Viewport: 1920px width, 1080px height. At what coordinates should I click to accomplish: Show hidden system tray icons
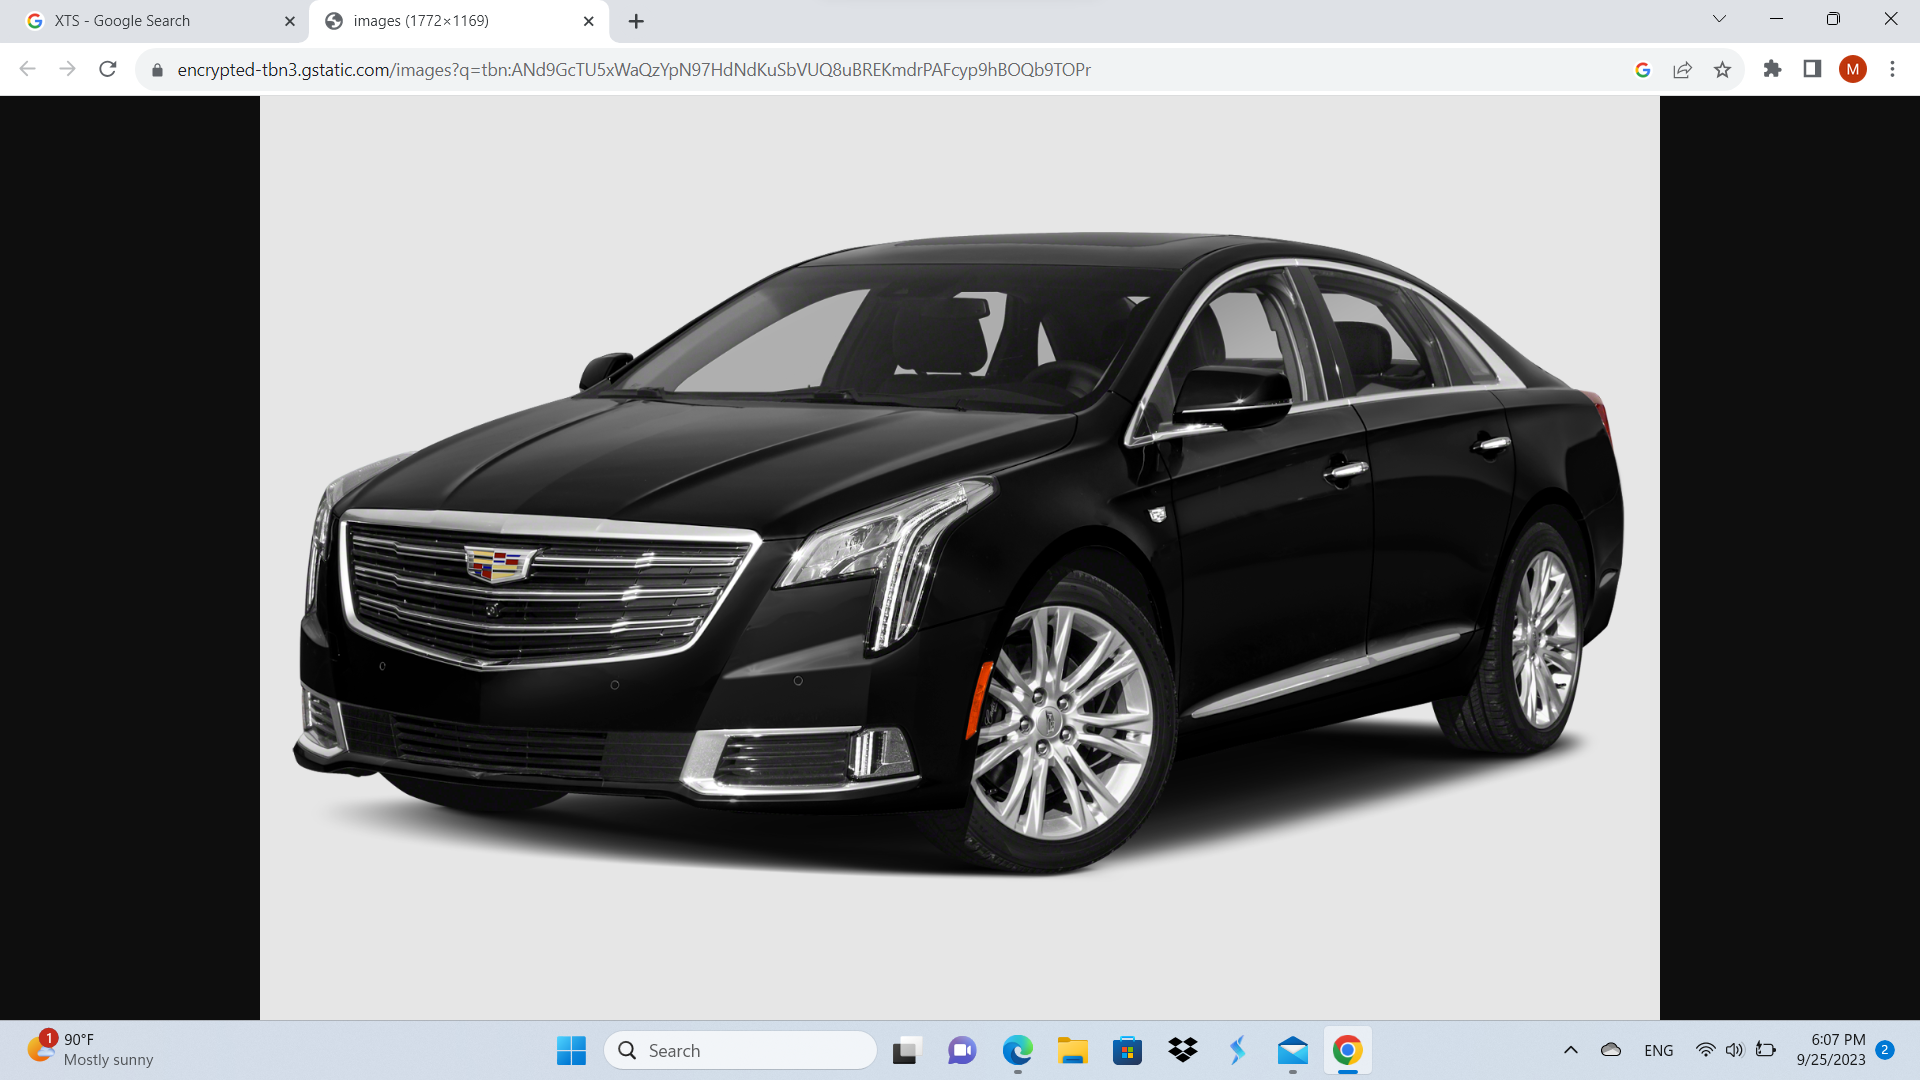pyautogui.click(x=1570, y=1050)
